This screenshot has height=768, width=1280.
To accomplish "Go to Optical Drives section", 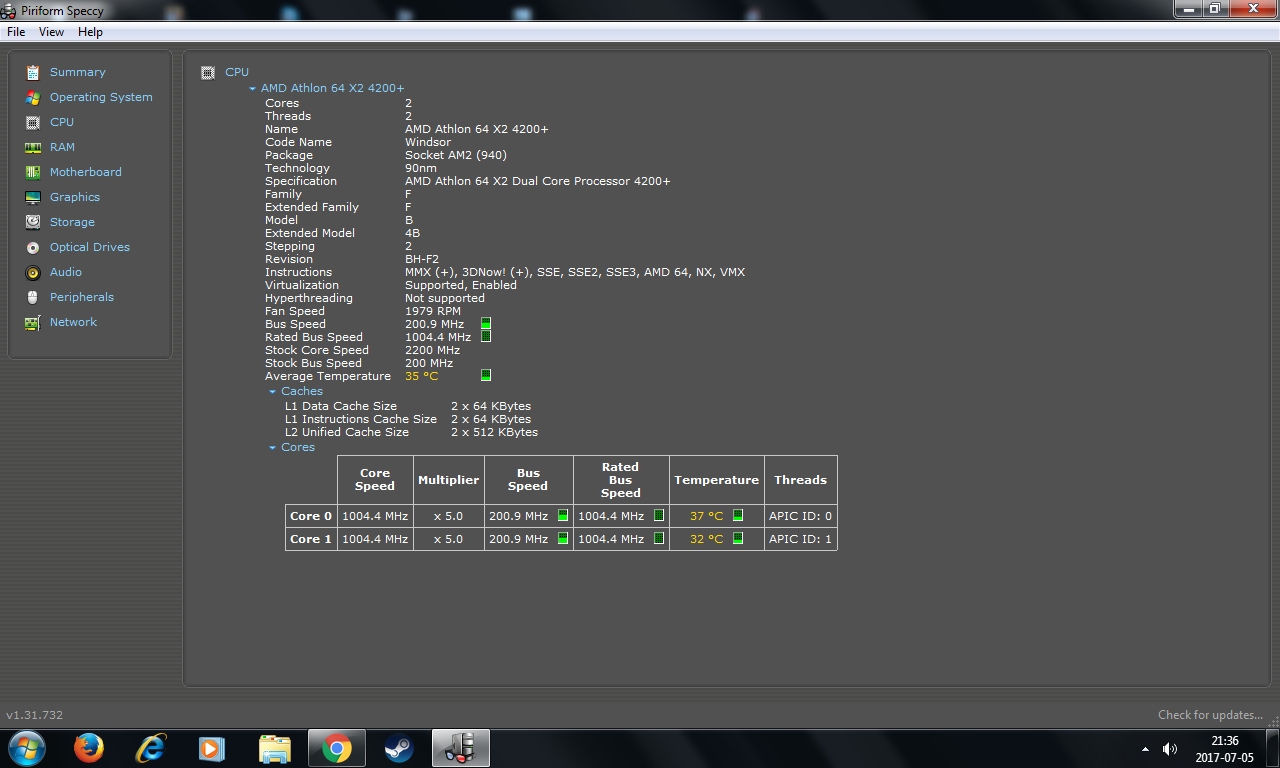I will click(x=89, y=247).
